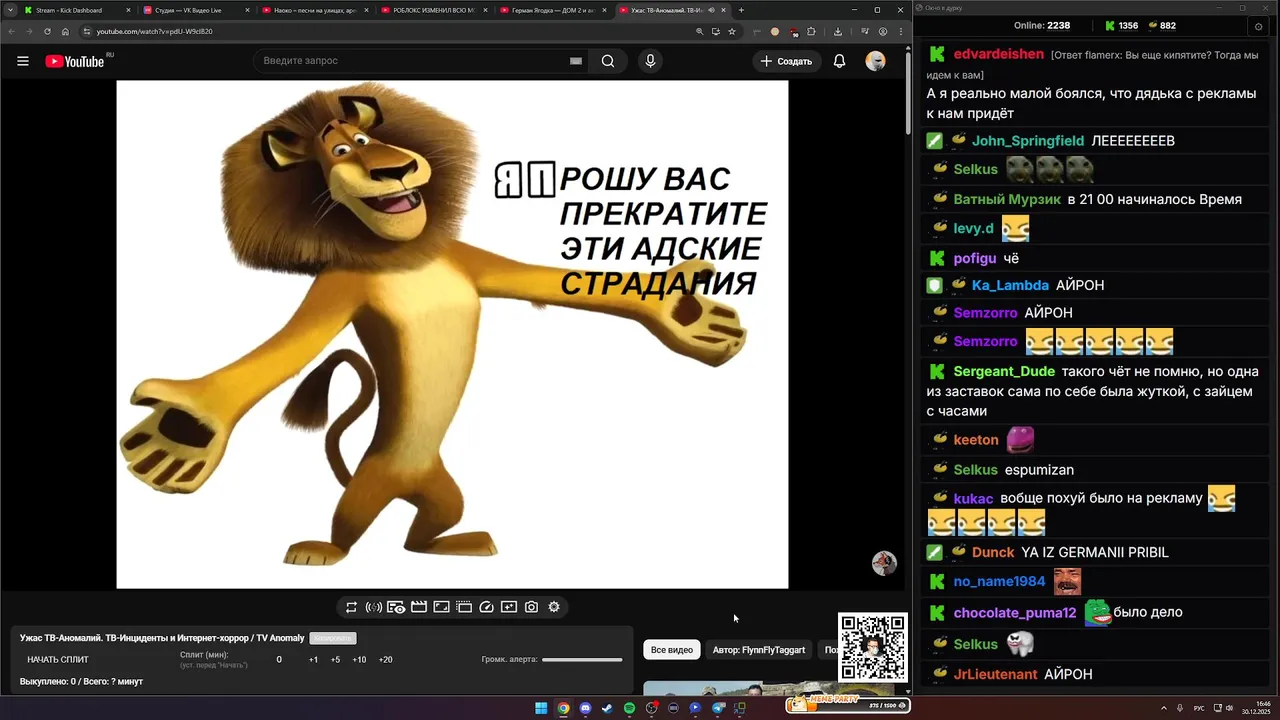Click the resize window icon under video
The width and height of the screenshot is (1280, 720).
(441, 607)
